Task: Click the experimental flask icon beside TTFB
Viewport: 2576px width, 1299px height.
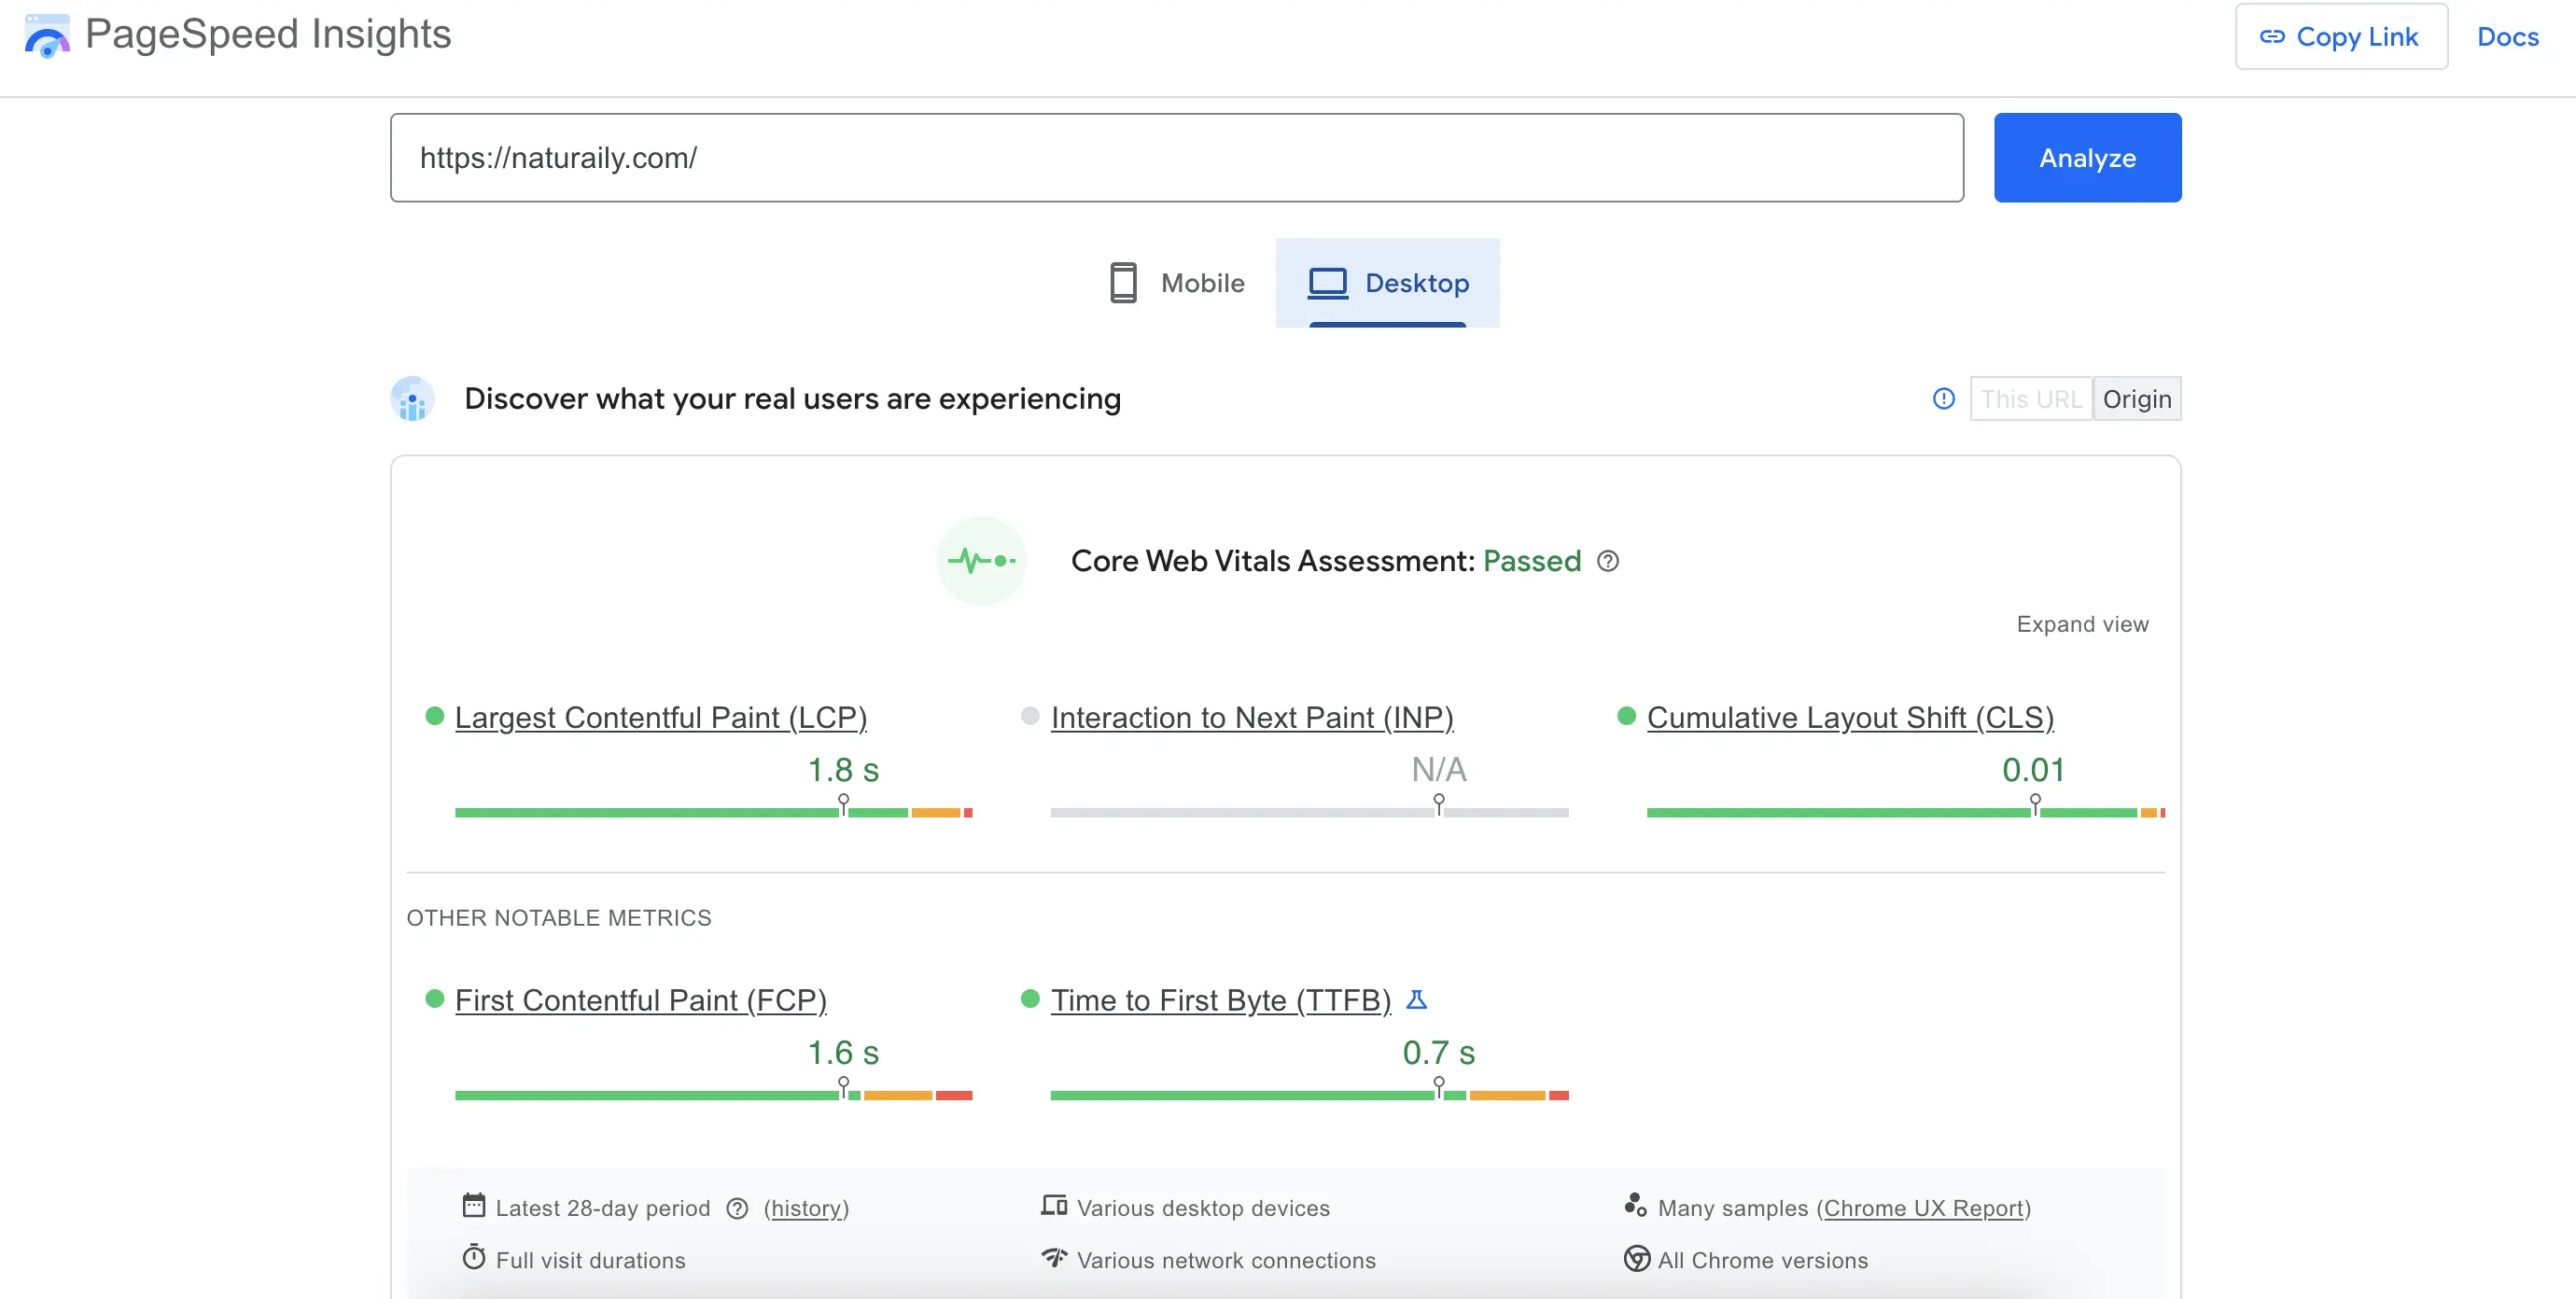Action: point(1416,999)
